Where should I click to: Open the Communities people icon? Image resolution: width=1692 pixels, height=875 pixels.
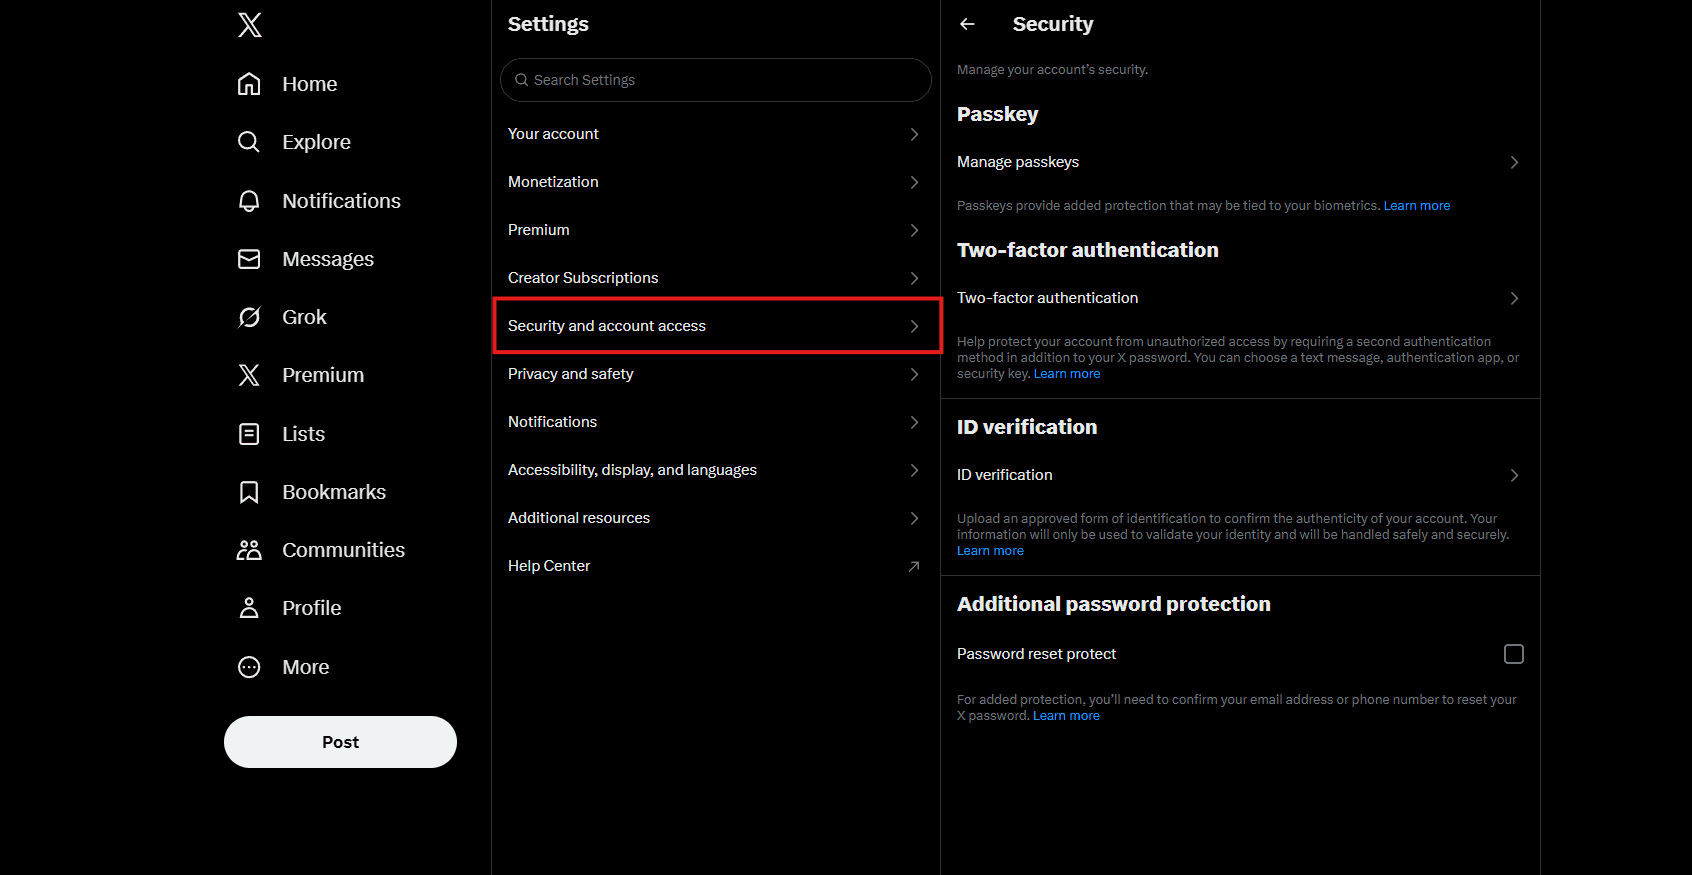click(249, 549)
